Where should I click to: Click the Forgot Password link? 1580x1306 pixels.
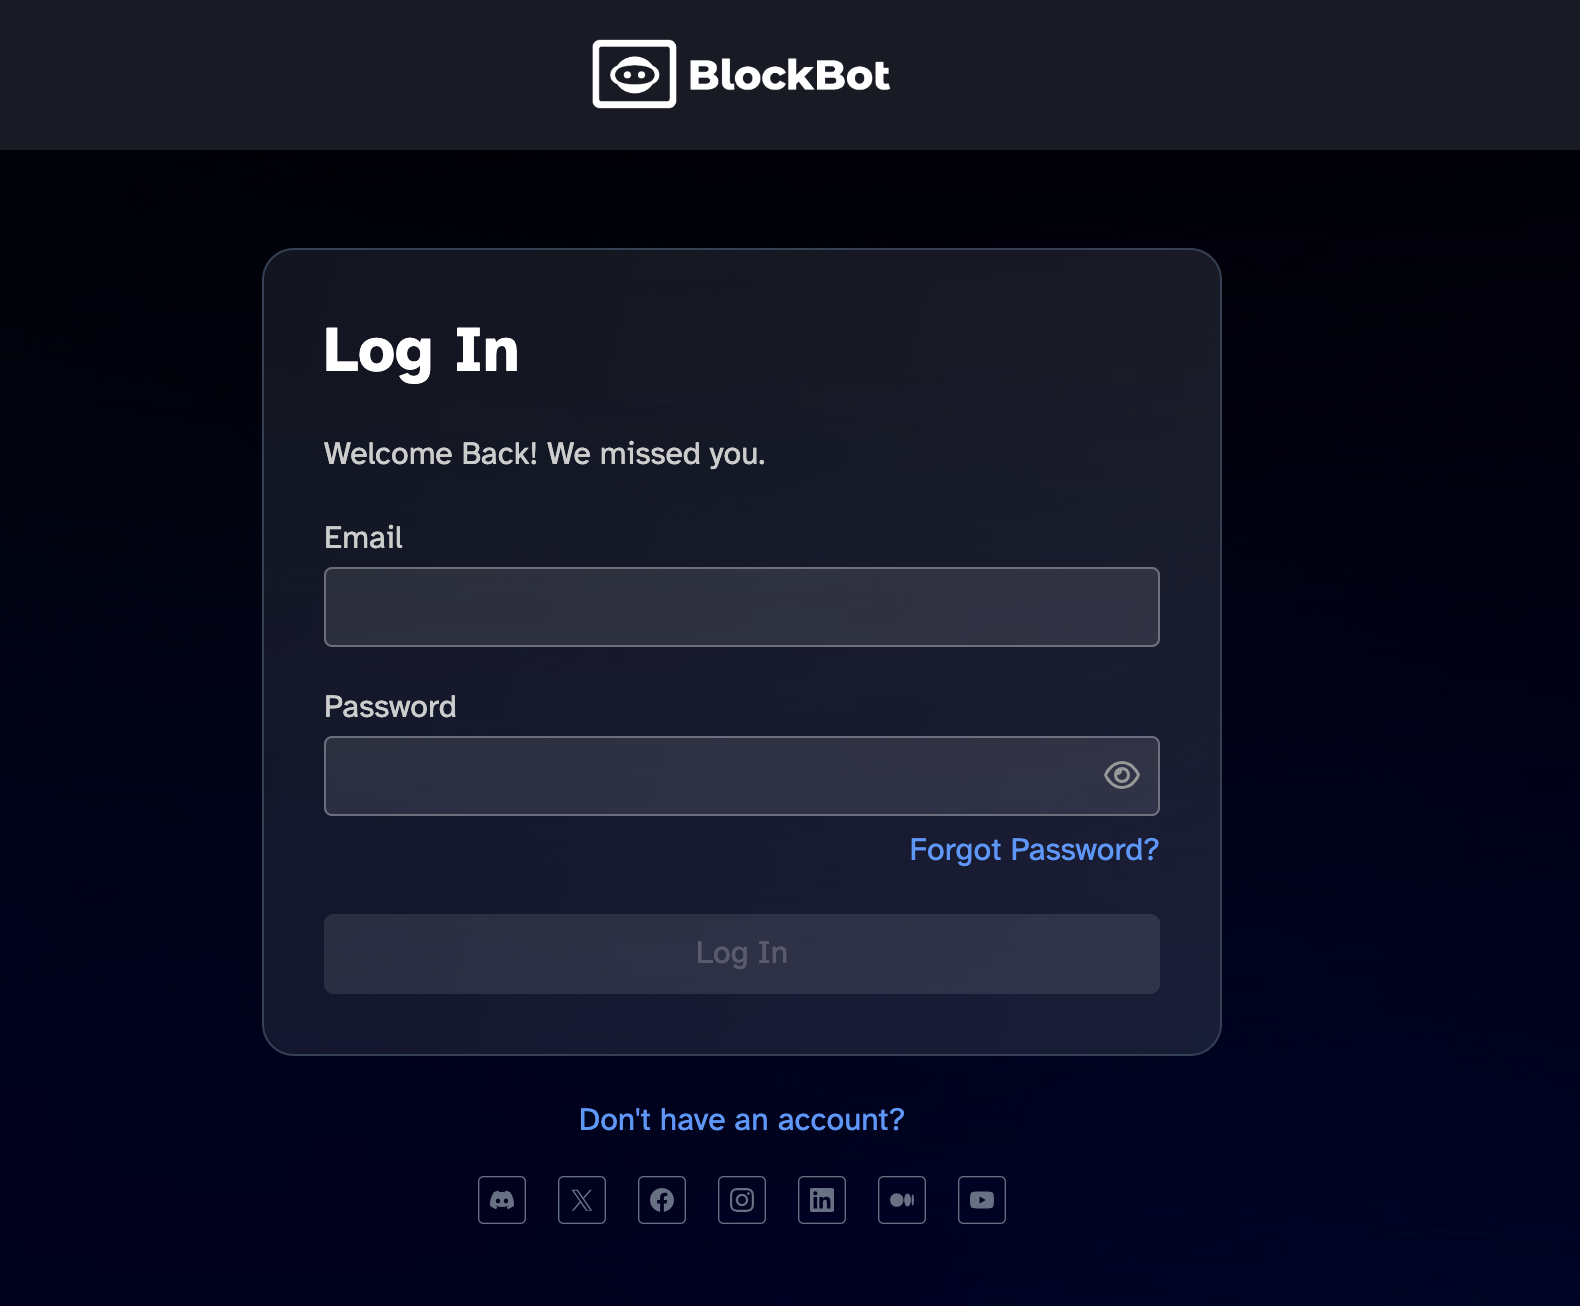(1034, 849)
